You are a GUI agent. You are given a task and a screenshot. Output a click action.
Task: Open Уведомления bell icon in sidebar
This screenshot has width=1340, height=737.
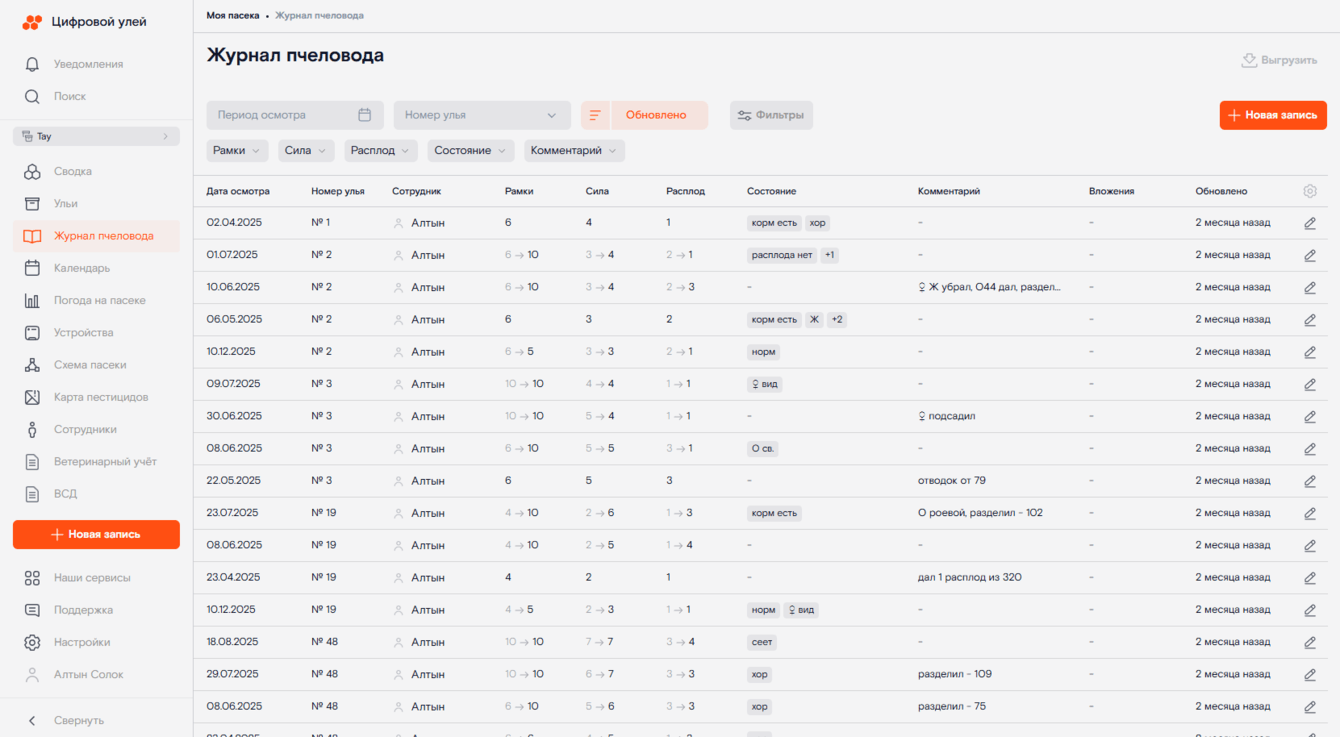(32, 64)
